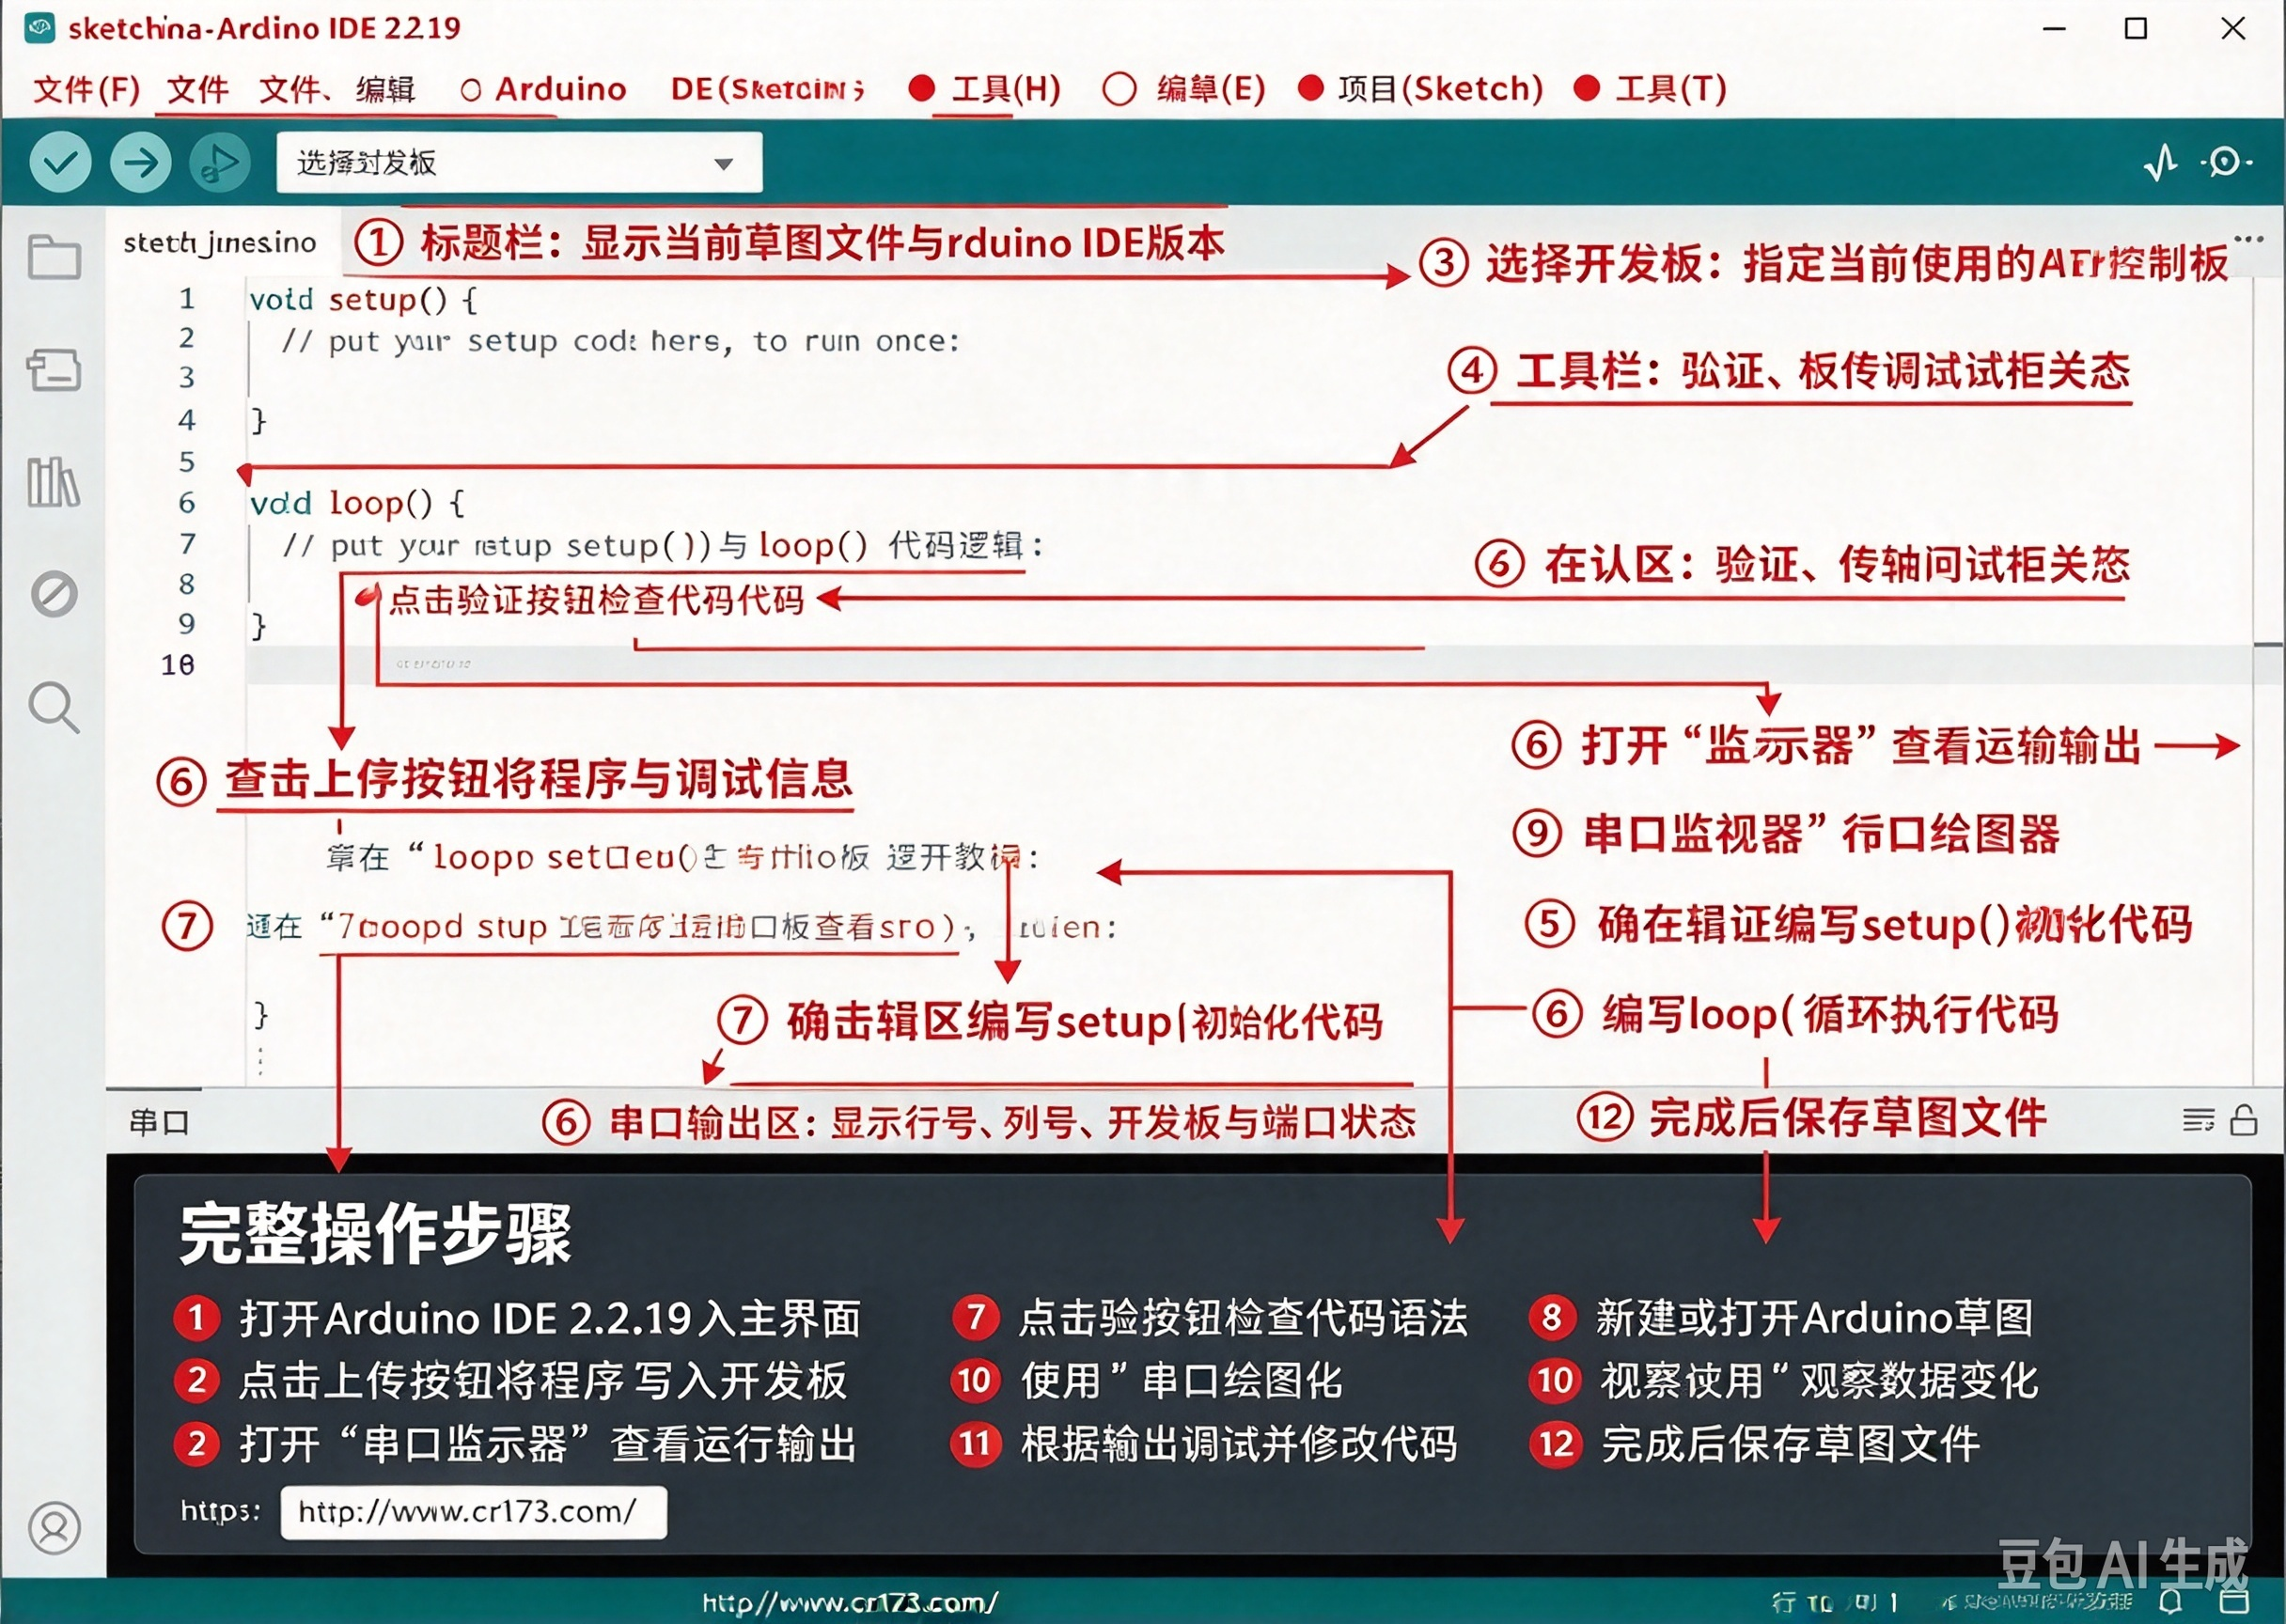Switch to the 串口 panel tab
Viewport: 2286px width, 1624px height.
(x=158, y=1121)
